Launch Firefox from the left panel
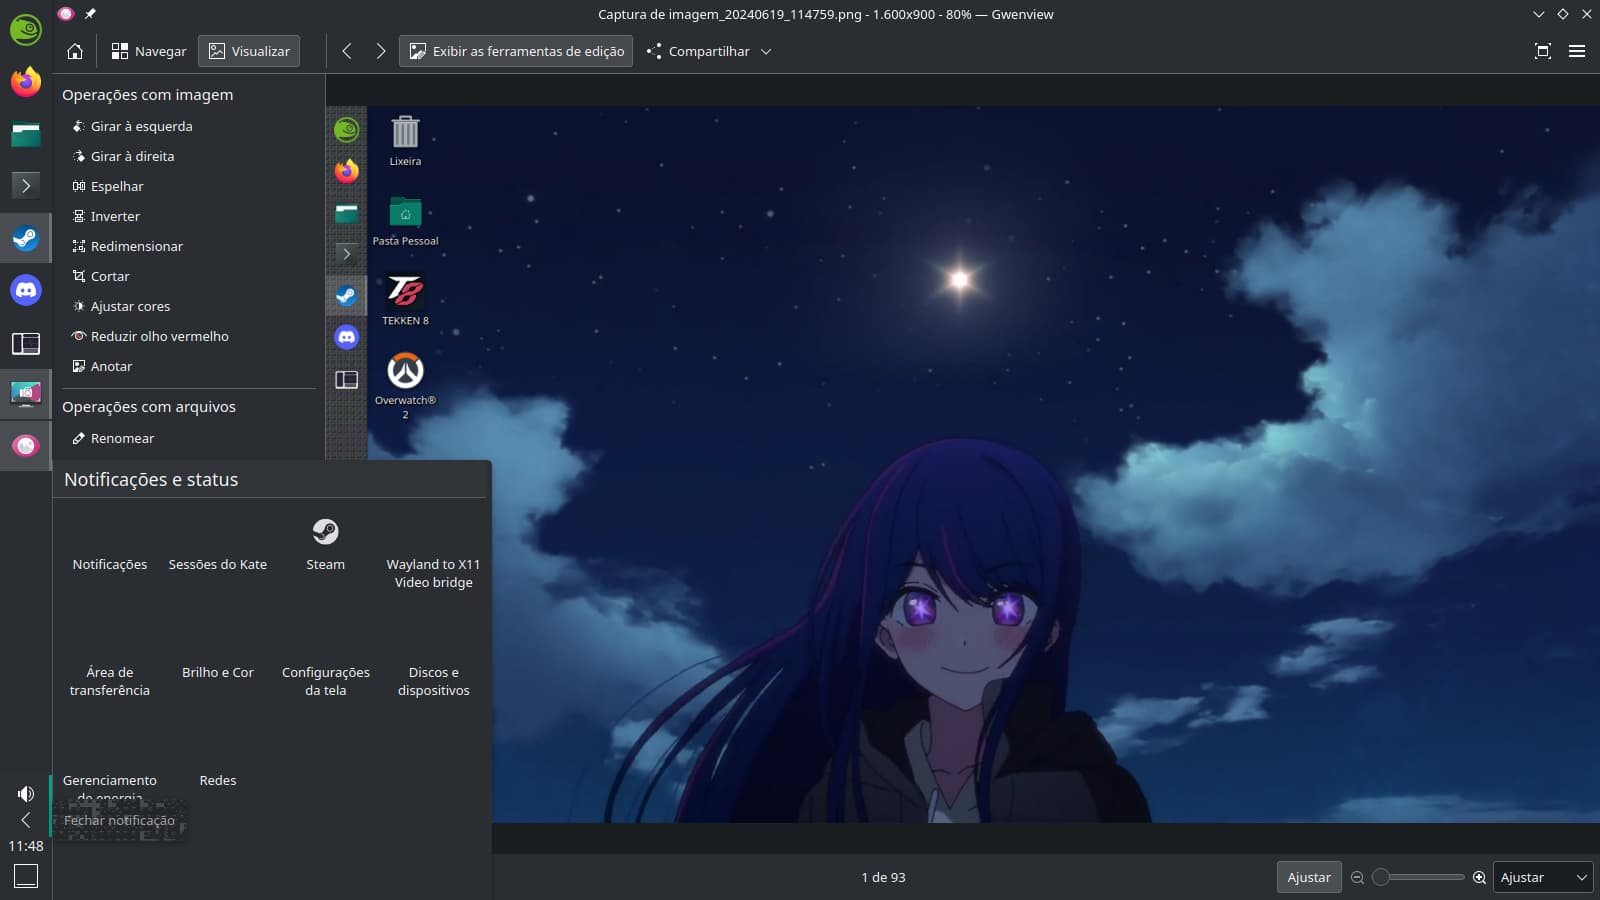This screenshot has width=1600, height=900. pos(26,82)
